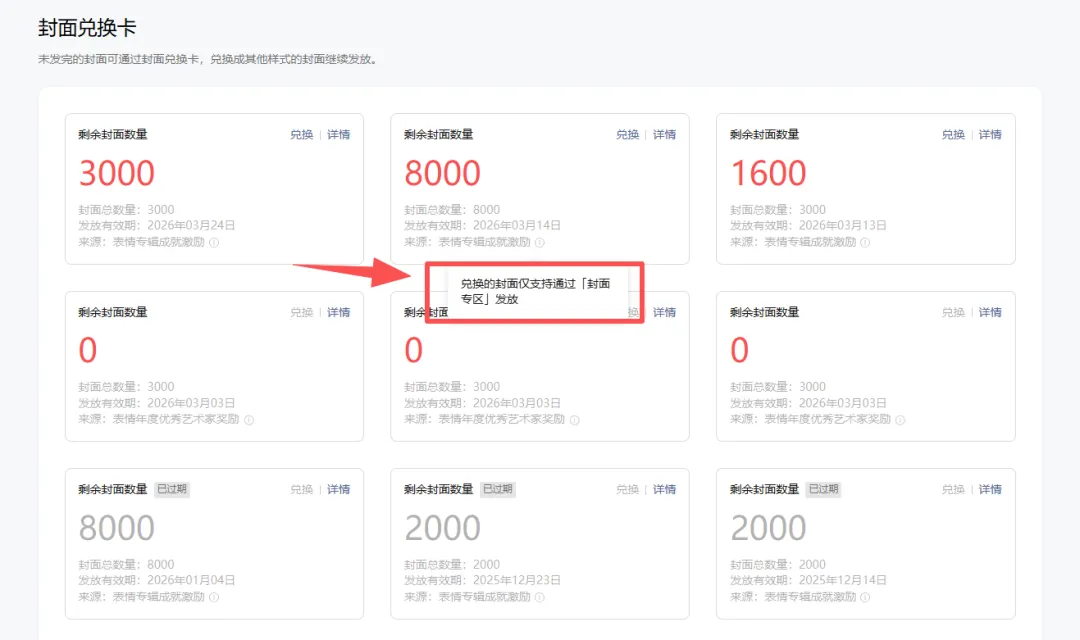Click 已过期 badge on the 2025年12月14日 card
Image resolution: width=1080 pixels, height=640 pixels.
823,489
